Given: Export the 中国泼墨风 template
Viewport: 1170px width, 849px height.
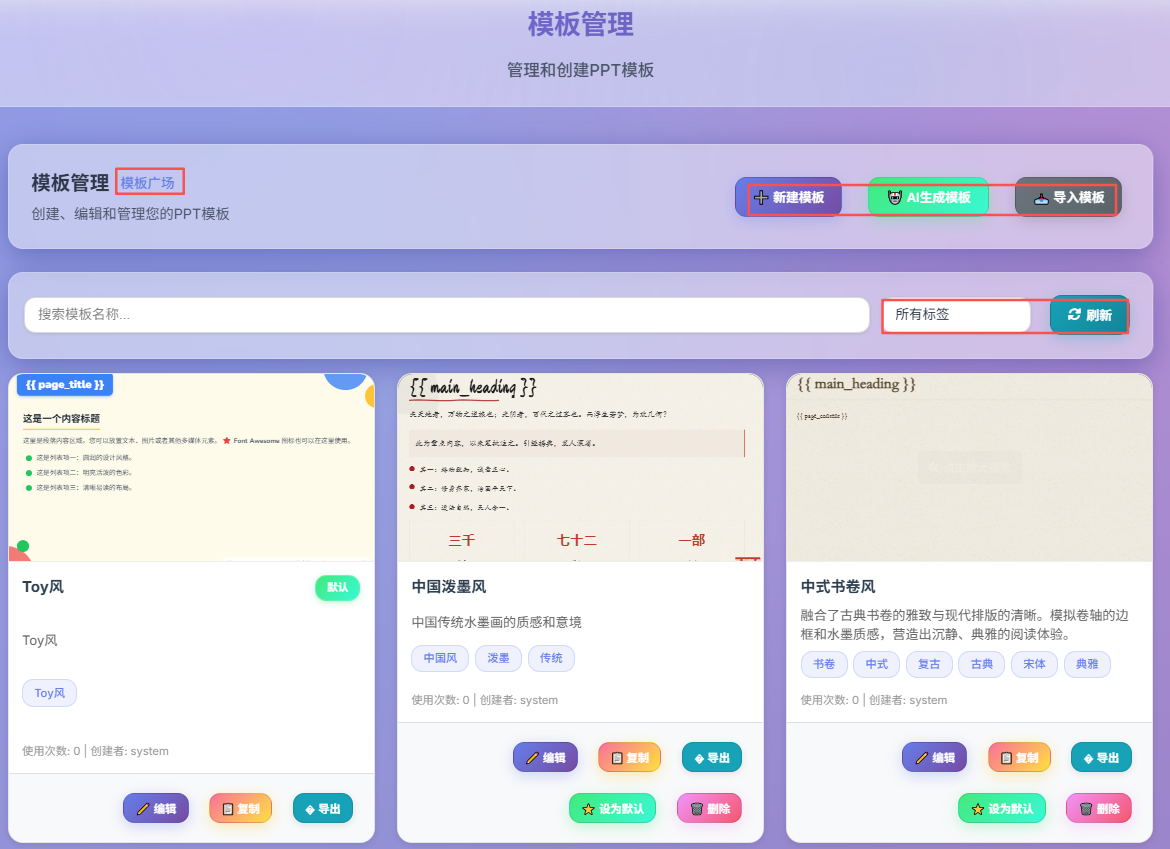Looking at the screenshot, I should click(712, 758).
